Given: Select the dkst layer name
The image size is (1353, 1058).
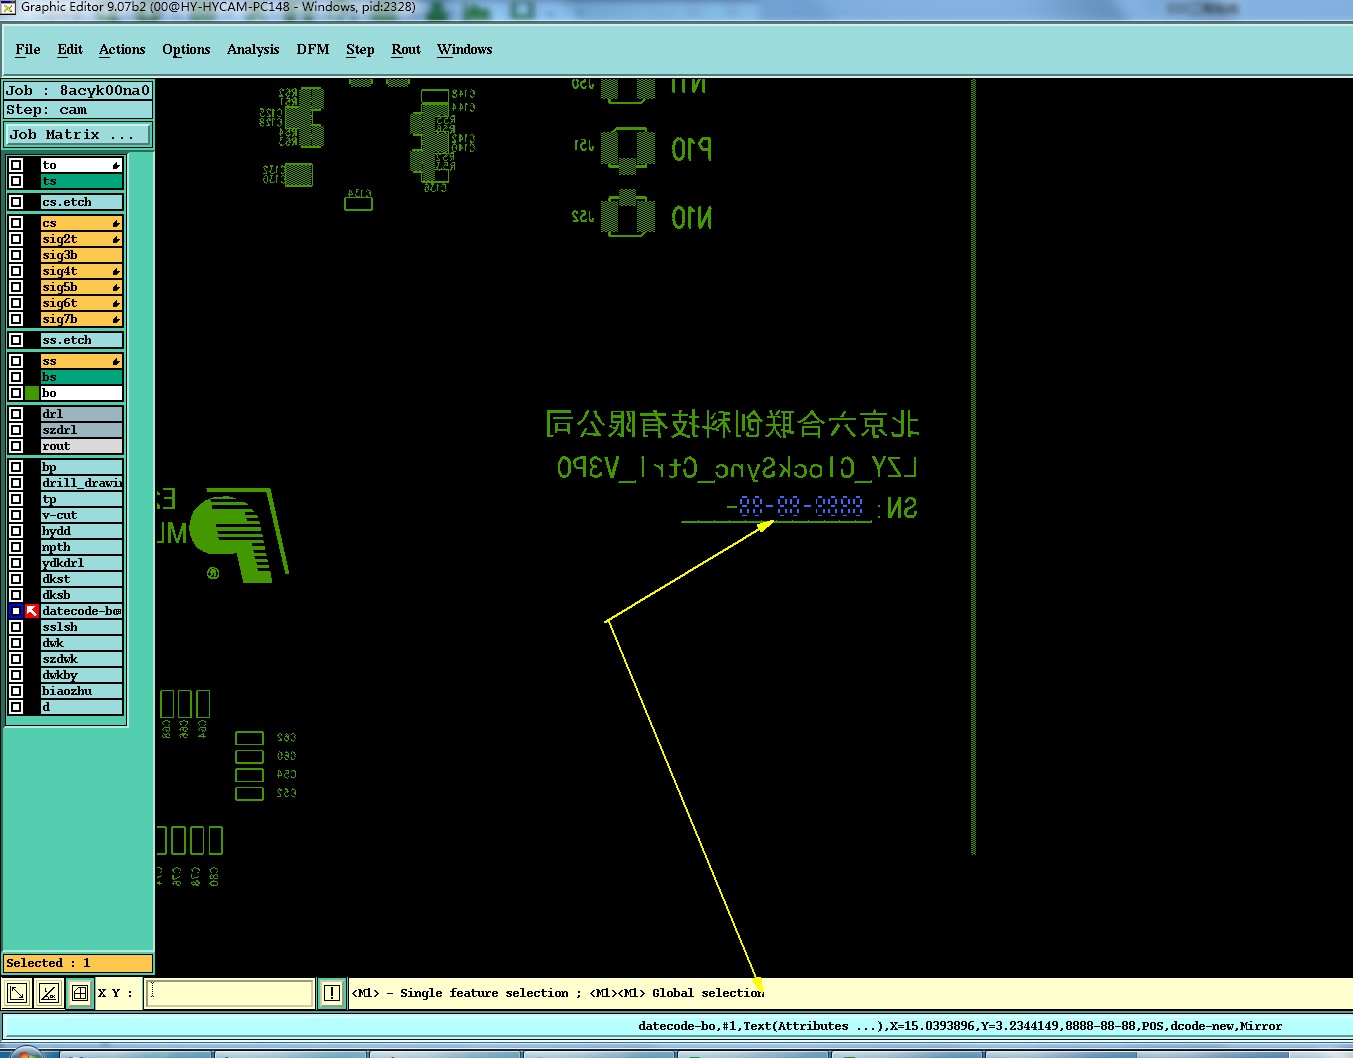Looking at the screenshot, I should [81, 579].
